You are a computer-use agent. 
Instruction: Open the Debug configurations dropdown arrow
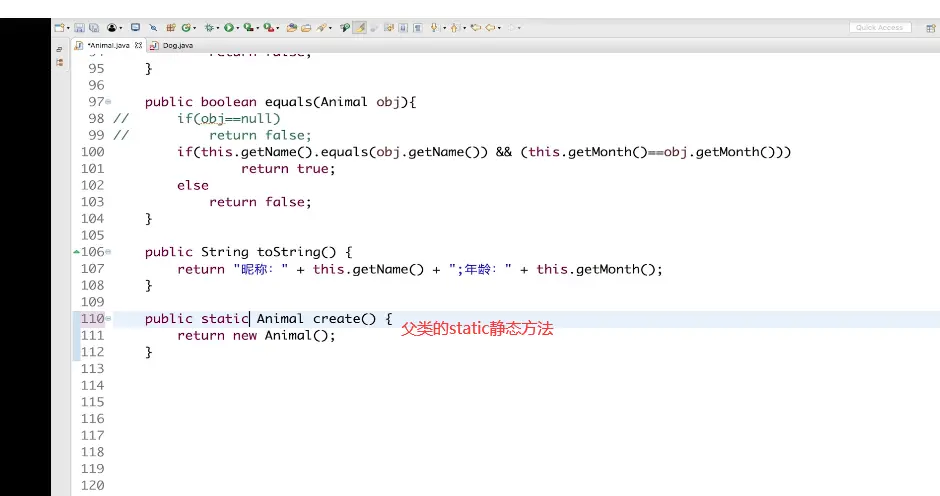218,28
